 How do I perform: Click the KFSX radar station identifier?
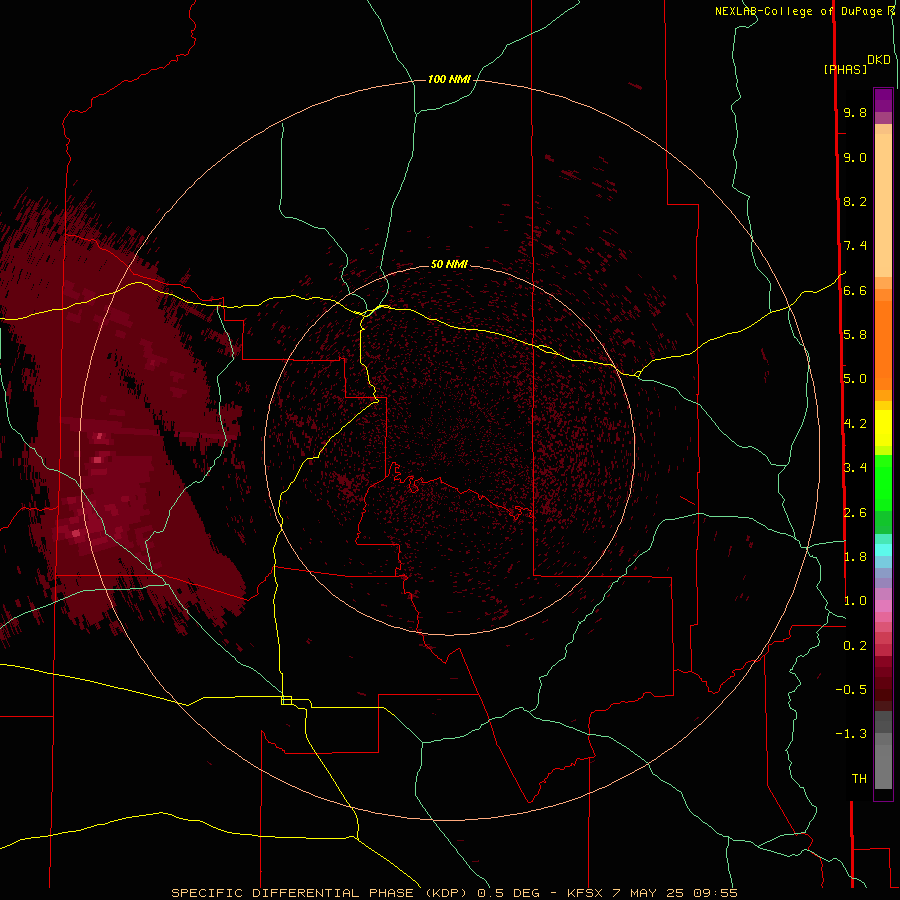click(x=585, y=893)
